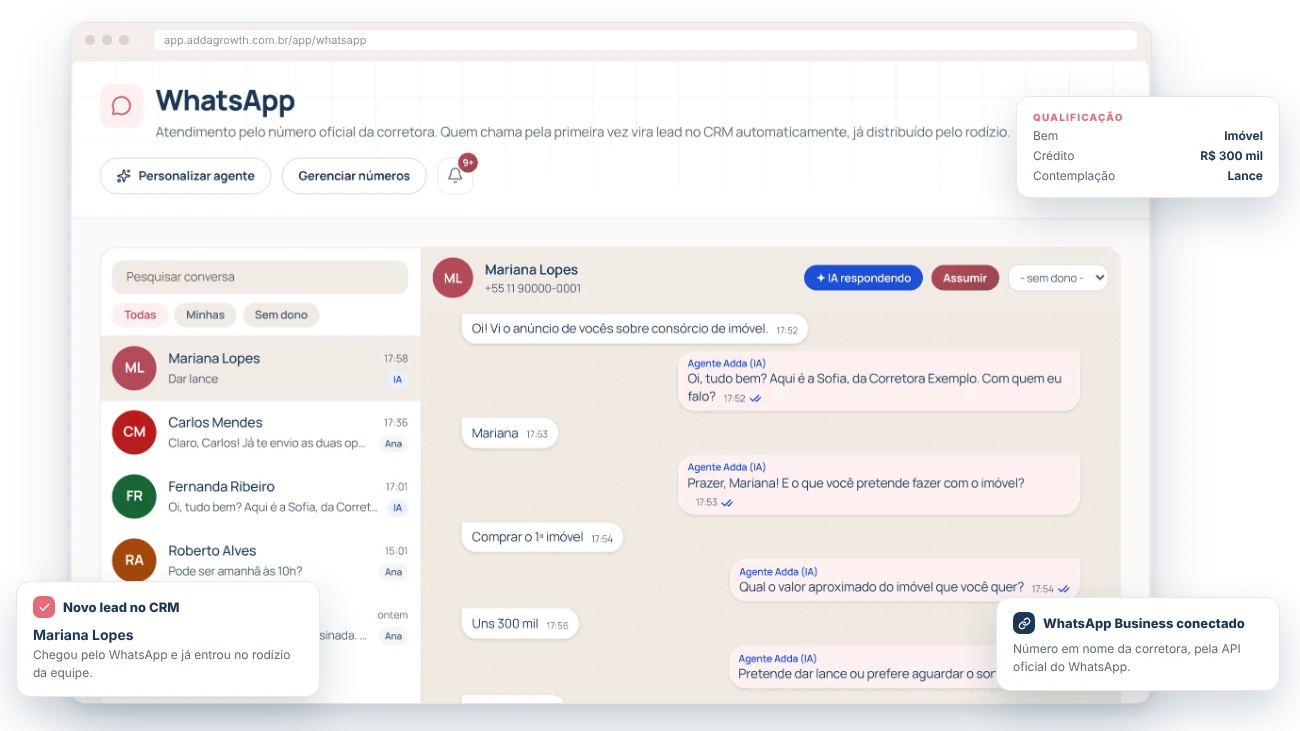Viewport: 1300px width, 731px height.
Task: Click the message 'Comprar o 1º imóvel'
Action: point(542,537)
